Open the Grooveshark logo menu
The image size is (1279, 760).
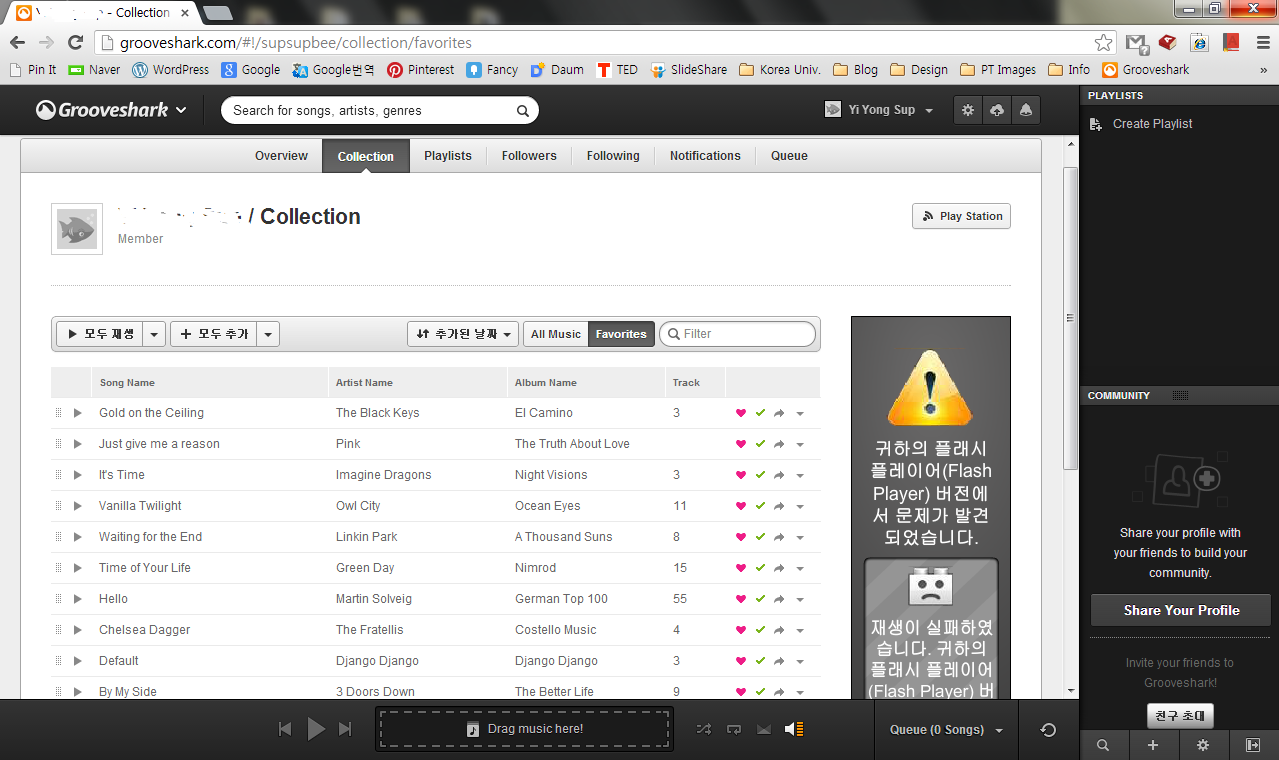(111, 110)
